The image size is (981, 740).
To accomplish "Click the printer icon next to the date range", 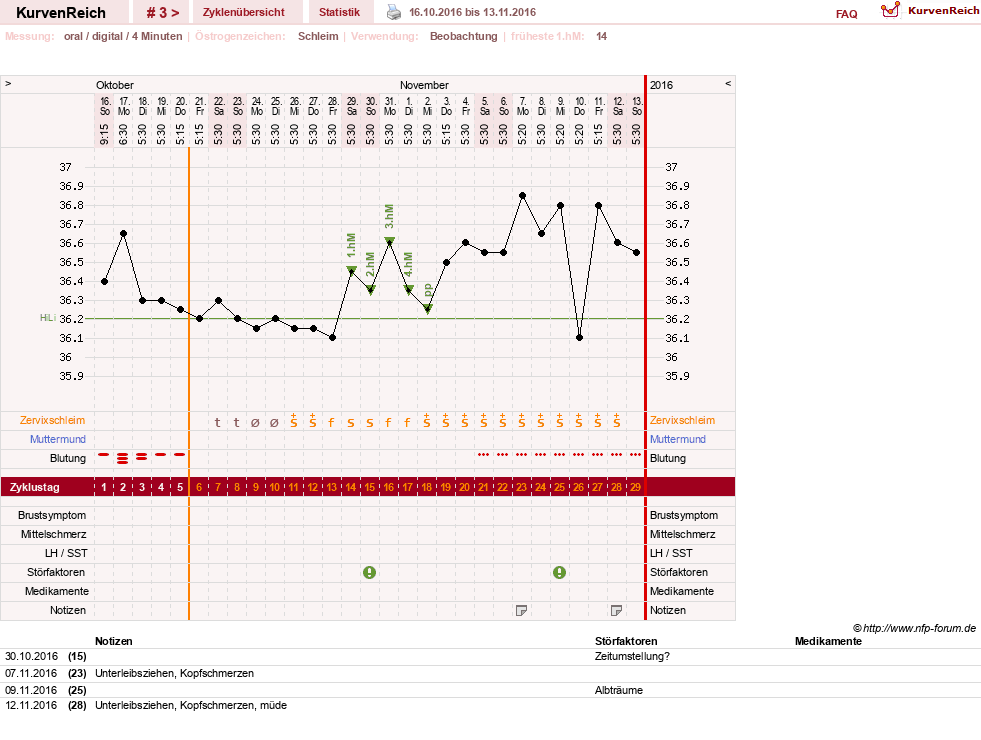I will tap(394, 12).
